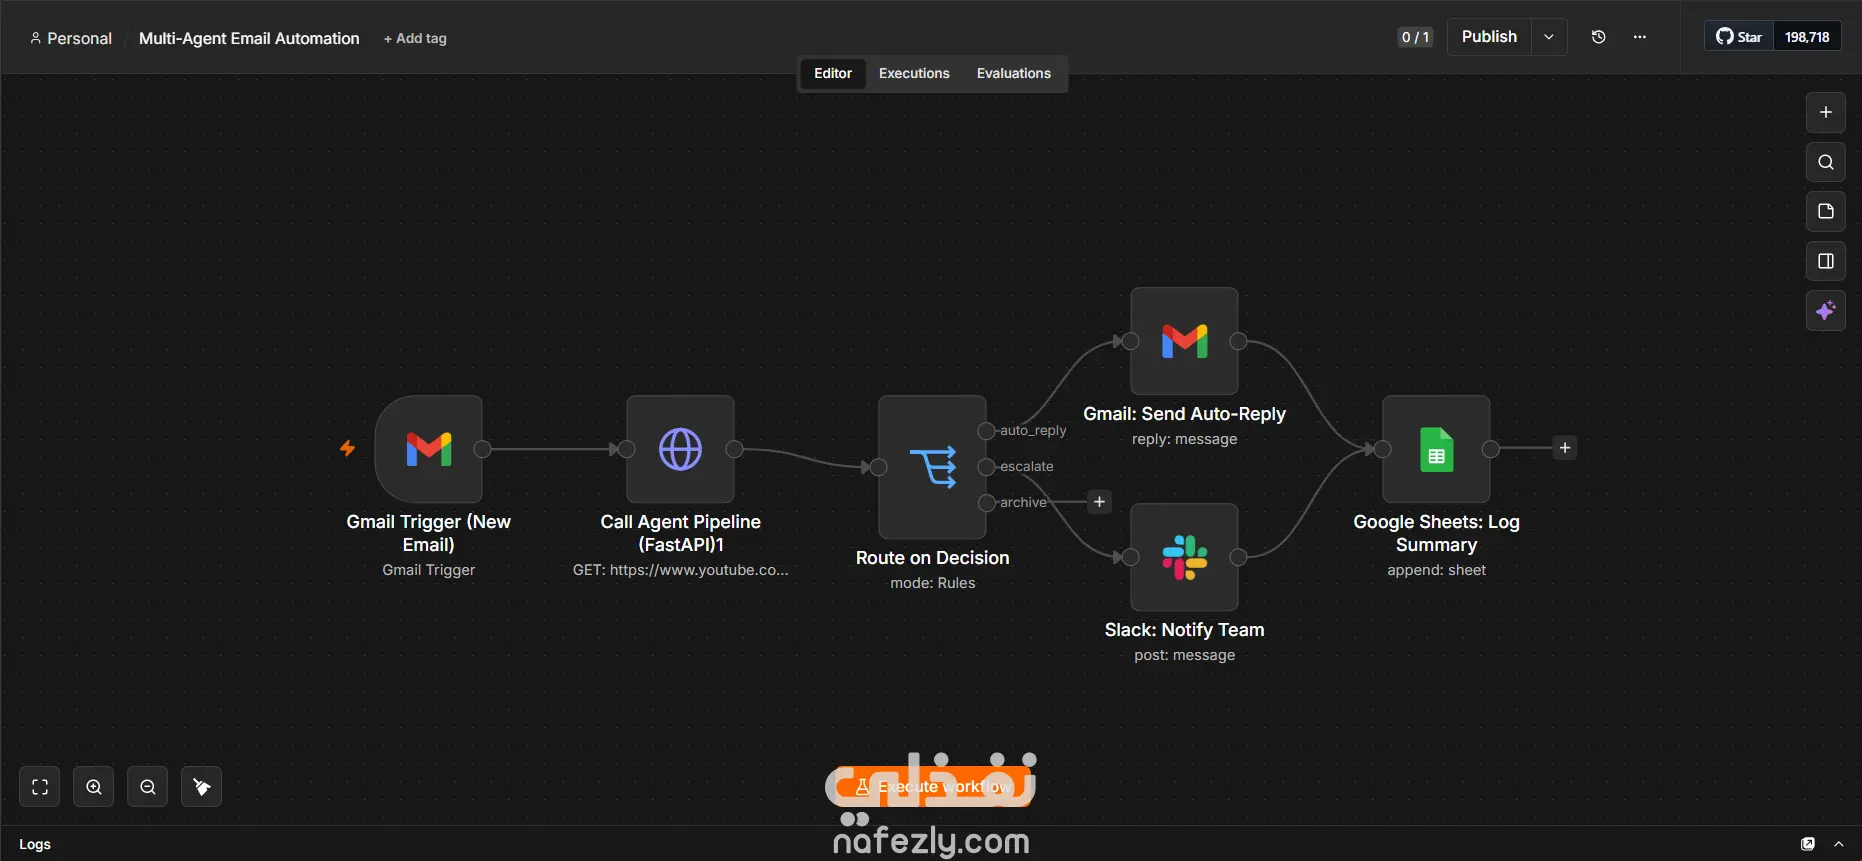The width and height of the screenshot is (1862, 861).
Task: Open the canvas search button
Action: [1826, 162]
